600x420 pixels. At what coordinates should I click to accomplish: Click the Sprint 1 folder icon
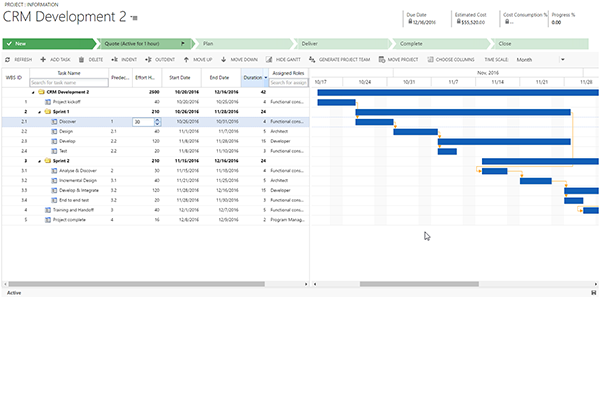click(x=48, y=112)
